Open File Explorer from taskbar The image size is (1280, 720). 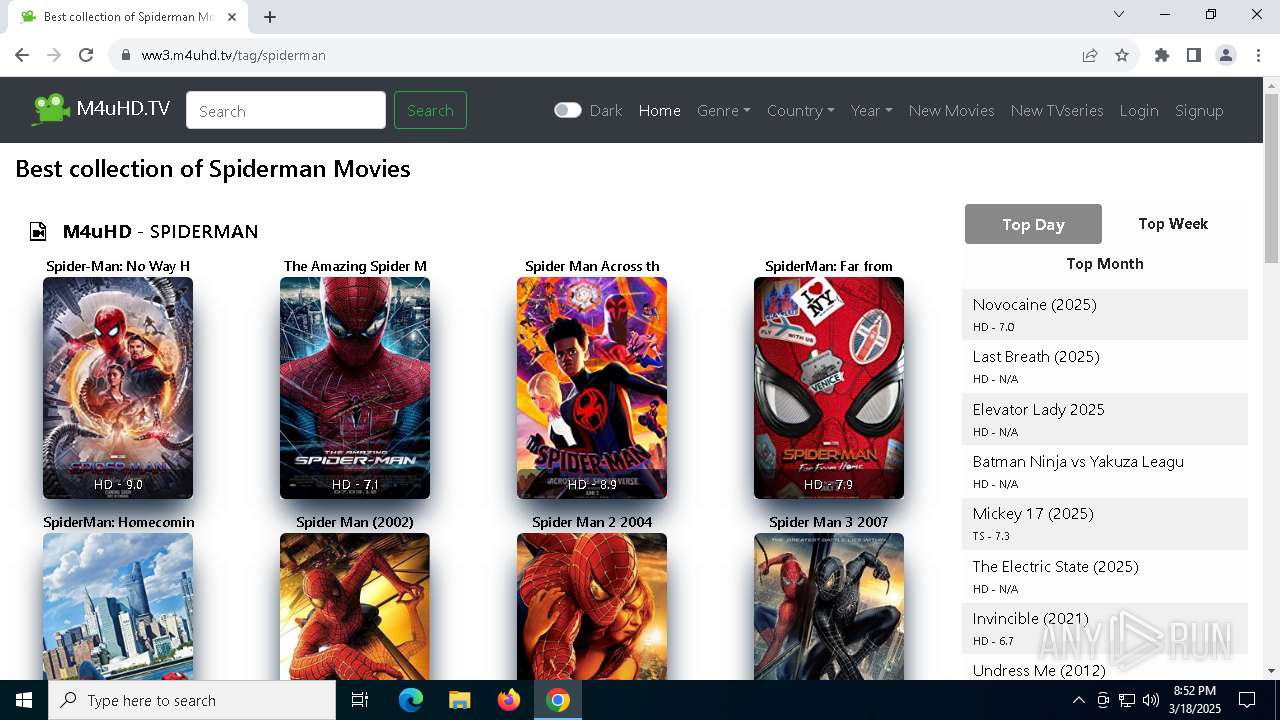[460, 700]
